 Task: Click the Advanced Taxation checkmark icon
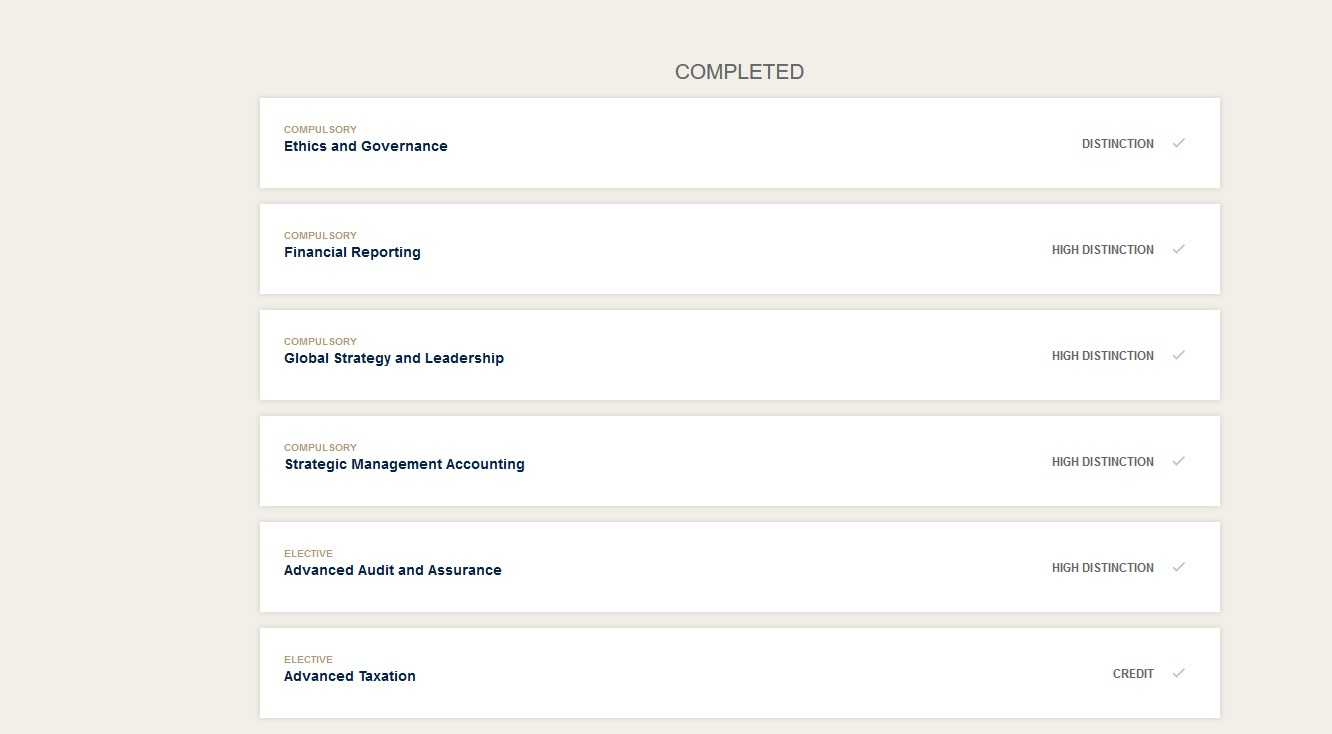pos(1179,673)
